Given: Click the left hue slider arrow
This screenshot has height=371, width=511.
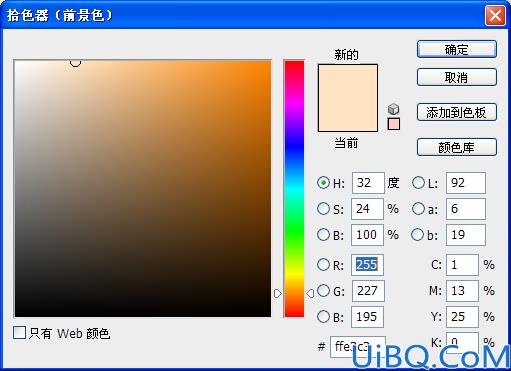Looking at the screenshot, I should (x=278, y=293).
